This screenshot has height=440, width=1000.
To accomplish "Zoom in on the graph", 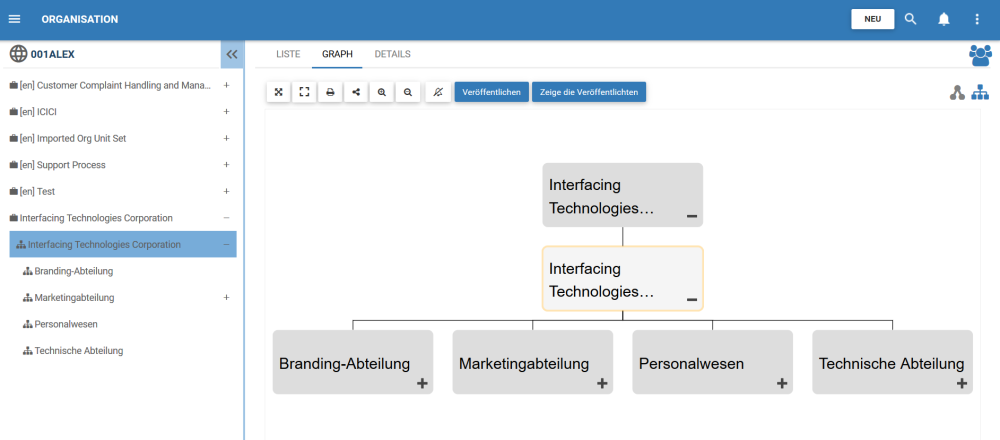I will click(x=382, y=92).
